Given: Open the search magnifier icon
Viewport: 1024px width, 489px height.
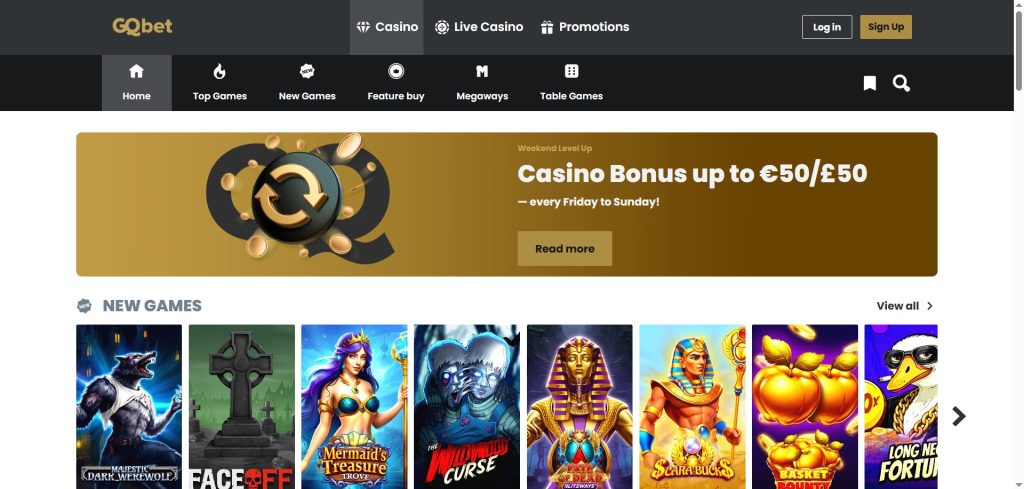Looking at the screenshot, I should (901, 84).
